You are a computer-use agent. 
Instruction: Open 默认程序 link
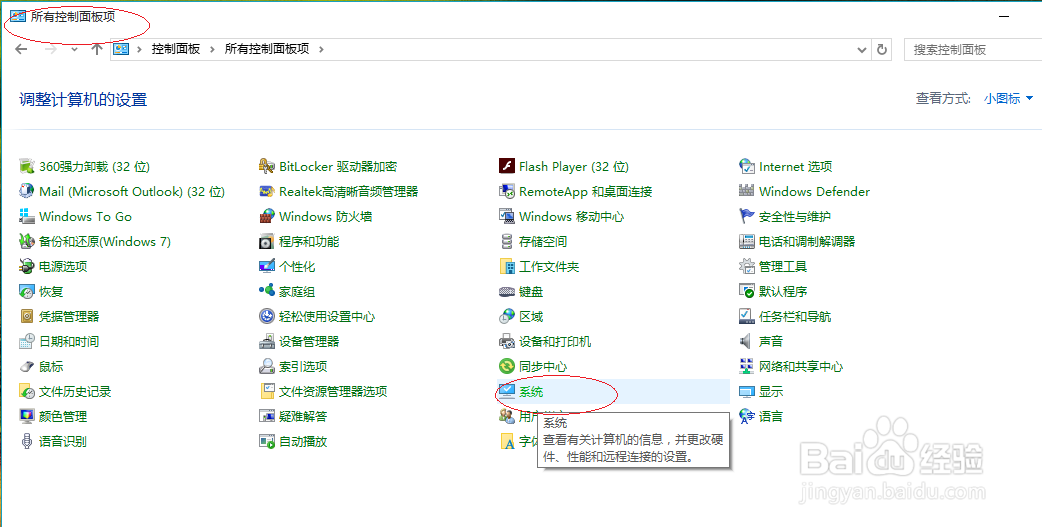tap(783, 291)
